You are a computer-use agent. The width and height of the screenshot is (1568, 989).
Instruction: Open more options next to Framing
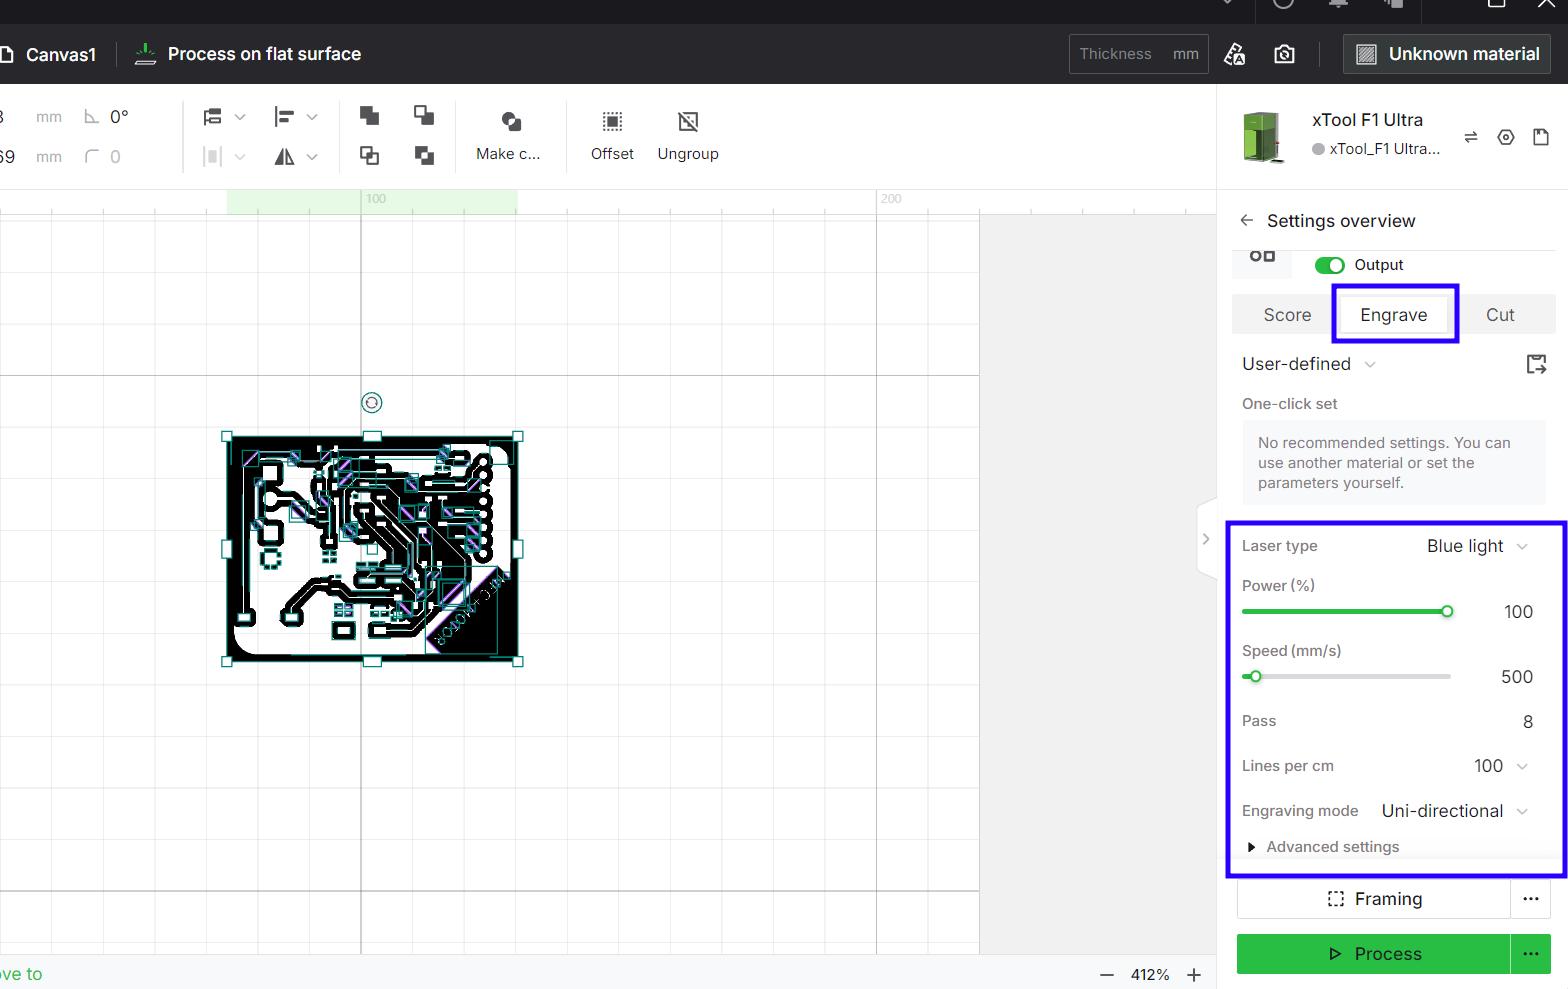click(x=1531, y=899)
